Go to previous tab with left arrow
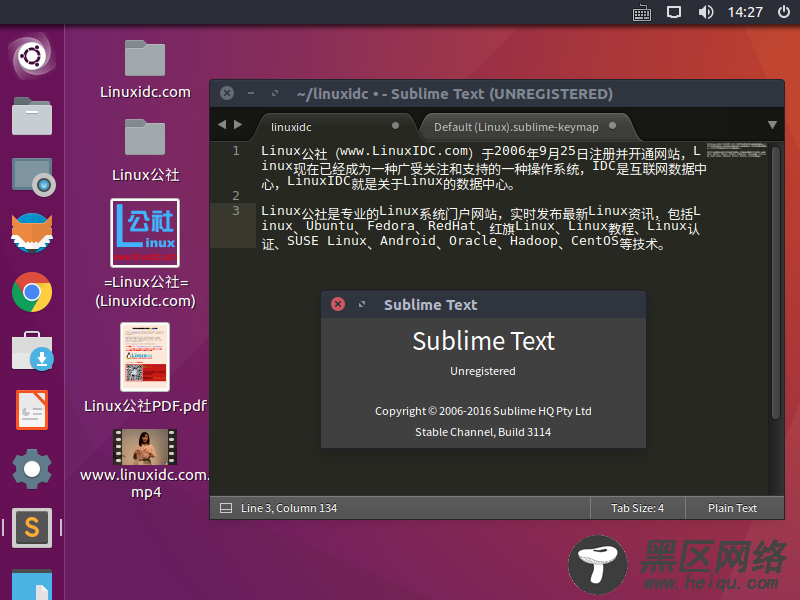This screenshot has height=600, width=800. [x=222, y=124]
